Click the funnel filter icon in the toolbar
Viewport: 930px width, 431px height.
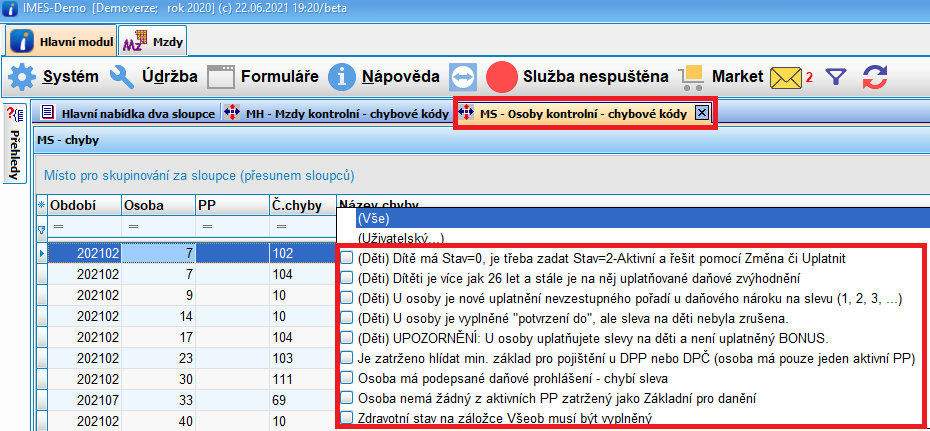pyautogui.click(x=836, y=77)
